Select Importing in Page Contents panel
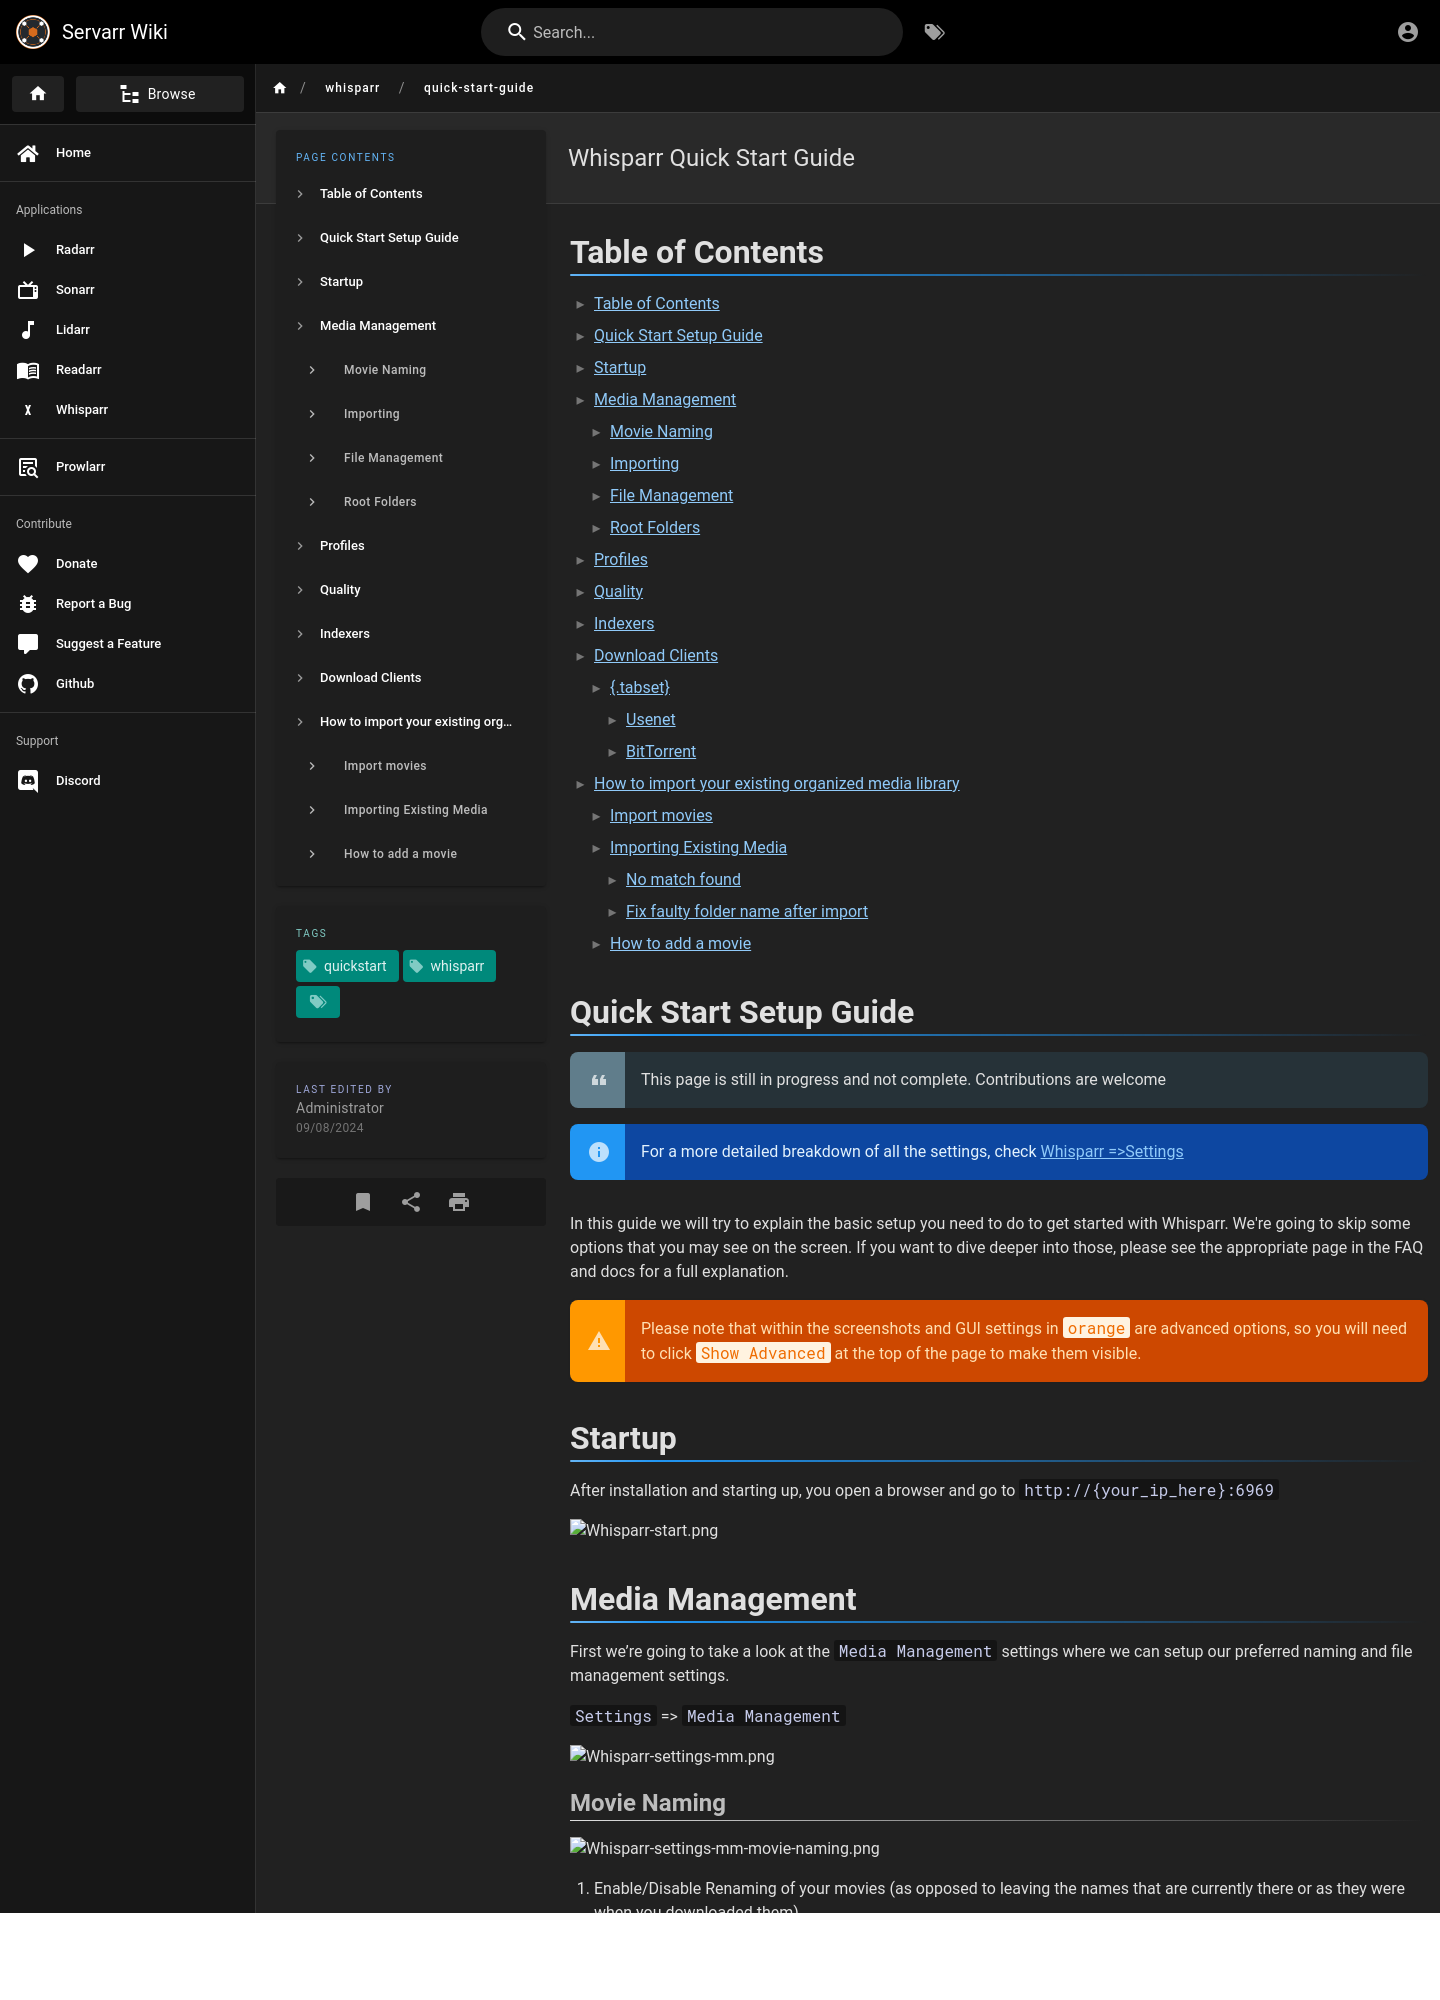The width and height of the screenshot is (1440, 2000). click(411, 414)
